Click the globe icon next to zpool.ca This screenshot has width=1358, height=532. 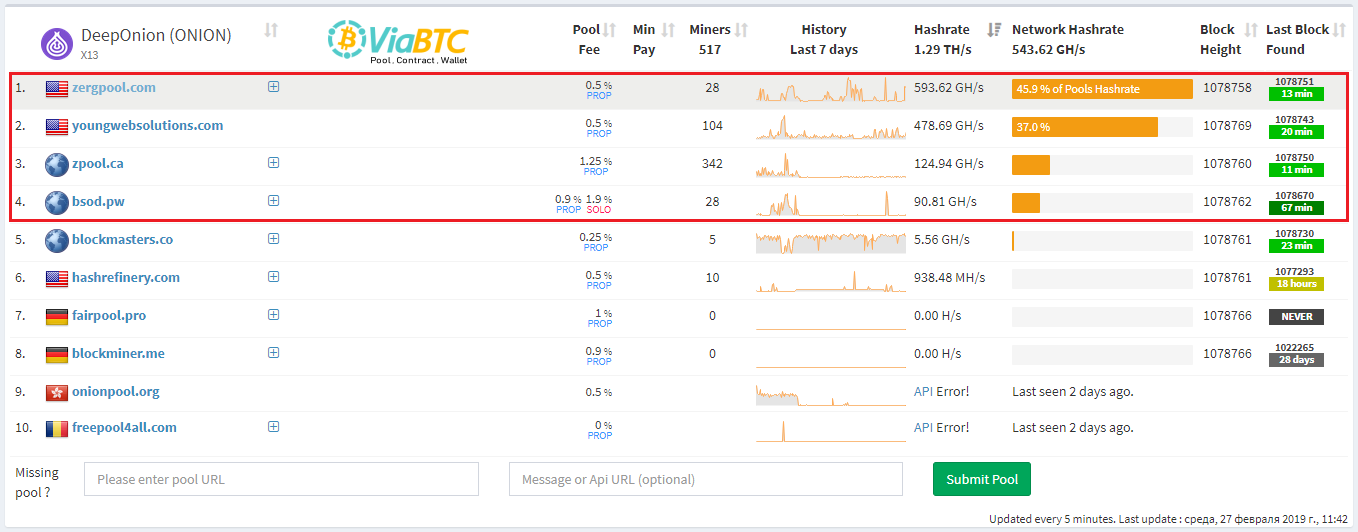click(x=57, y=164)
